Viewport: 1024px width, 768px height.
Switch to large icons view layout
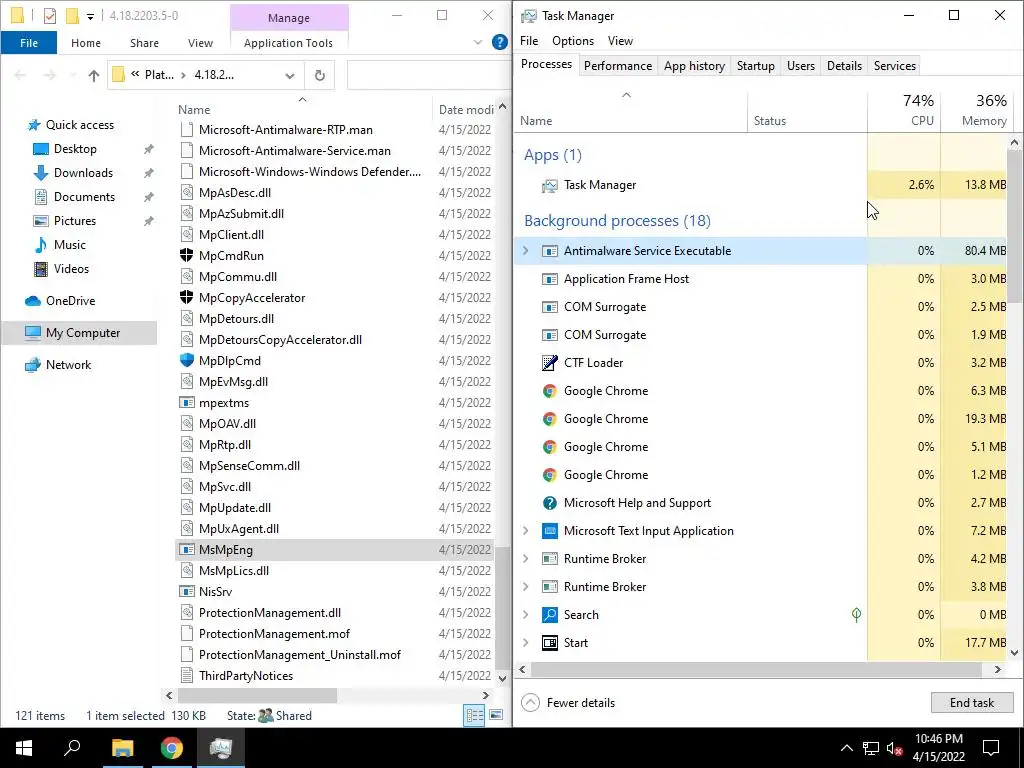coord(496,715)
